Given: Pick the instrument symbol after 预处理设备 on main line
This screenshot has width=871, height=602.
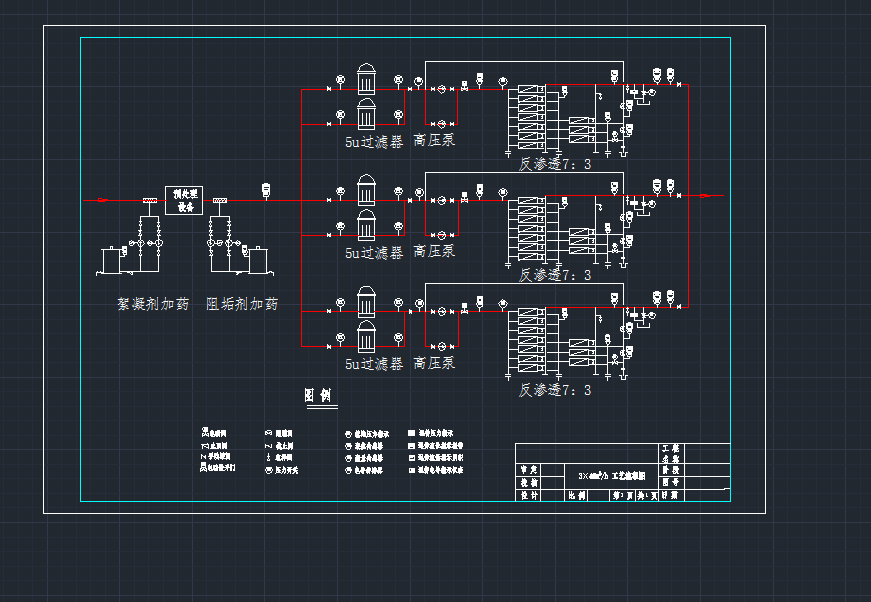Looking at the screenshot, I should (x=266, y=189).
